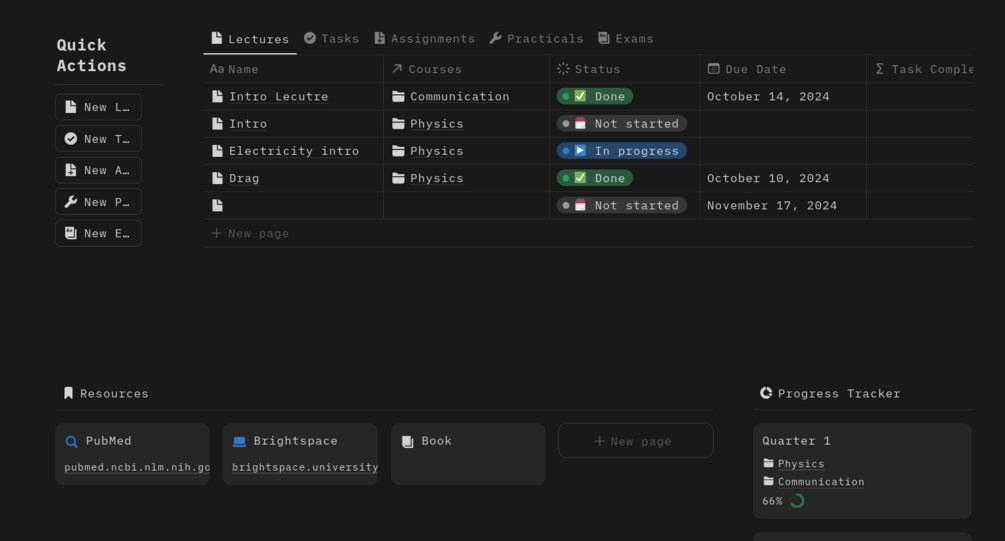
Task: Open the In progress status dropdown
Action: point(621,151)
